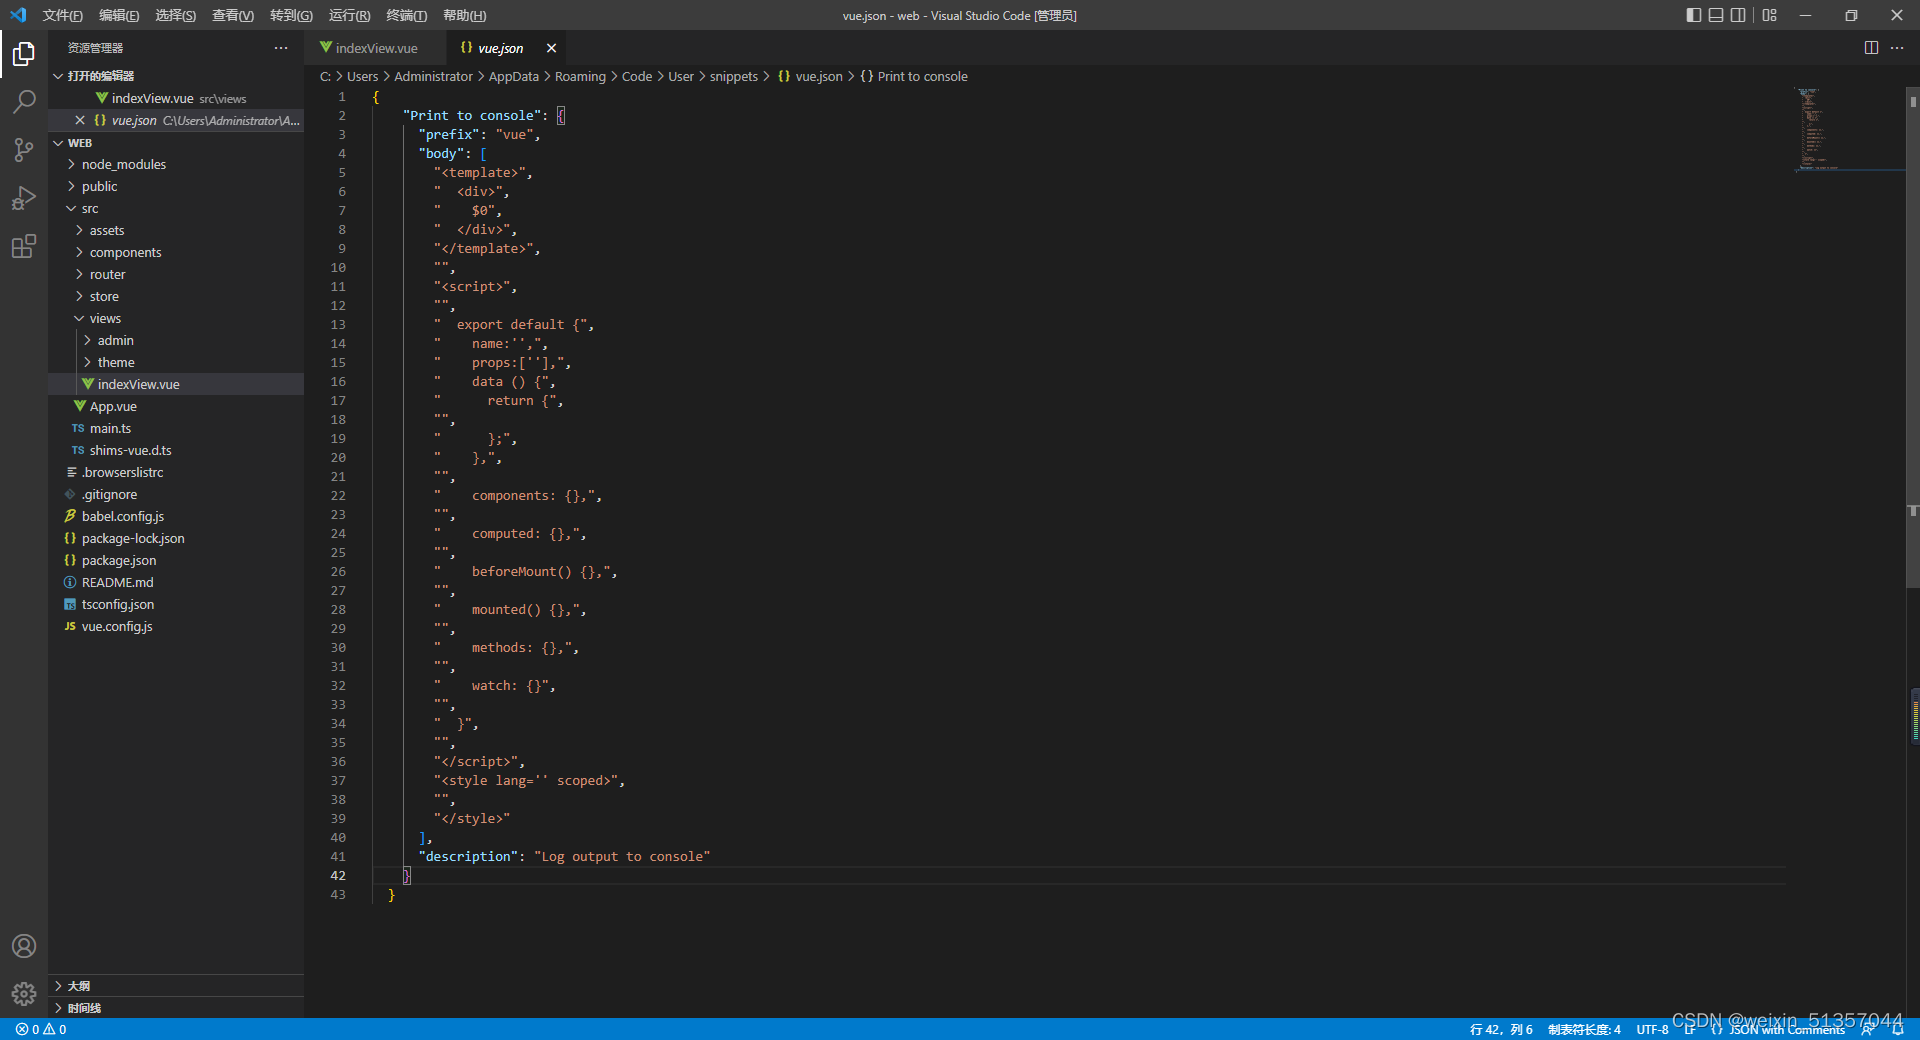Screen dimensions: 1920x1040
Task: Click the feedback icon in status bar
Action: [1867, 1029]
